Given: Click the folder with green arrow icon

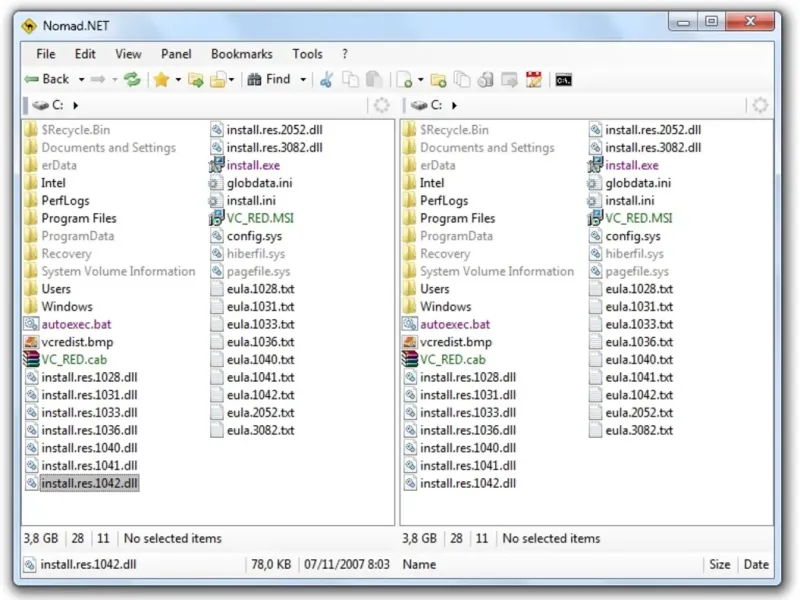Looking at the screenshot, I should click(x=195, y=80).
